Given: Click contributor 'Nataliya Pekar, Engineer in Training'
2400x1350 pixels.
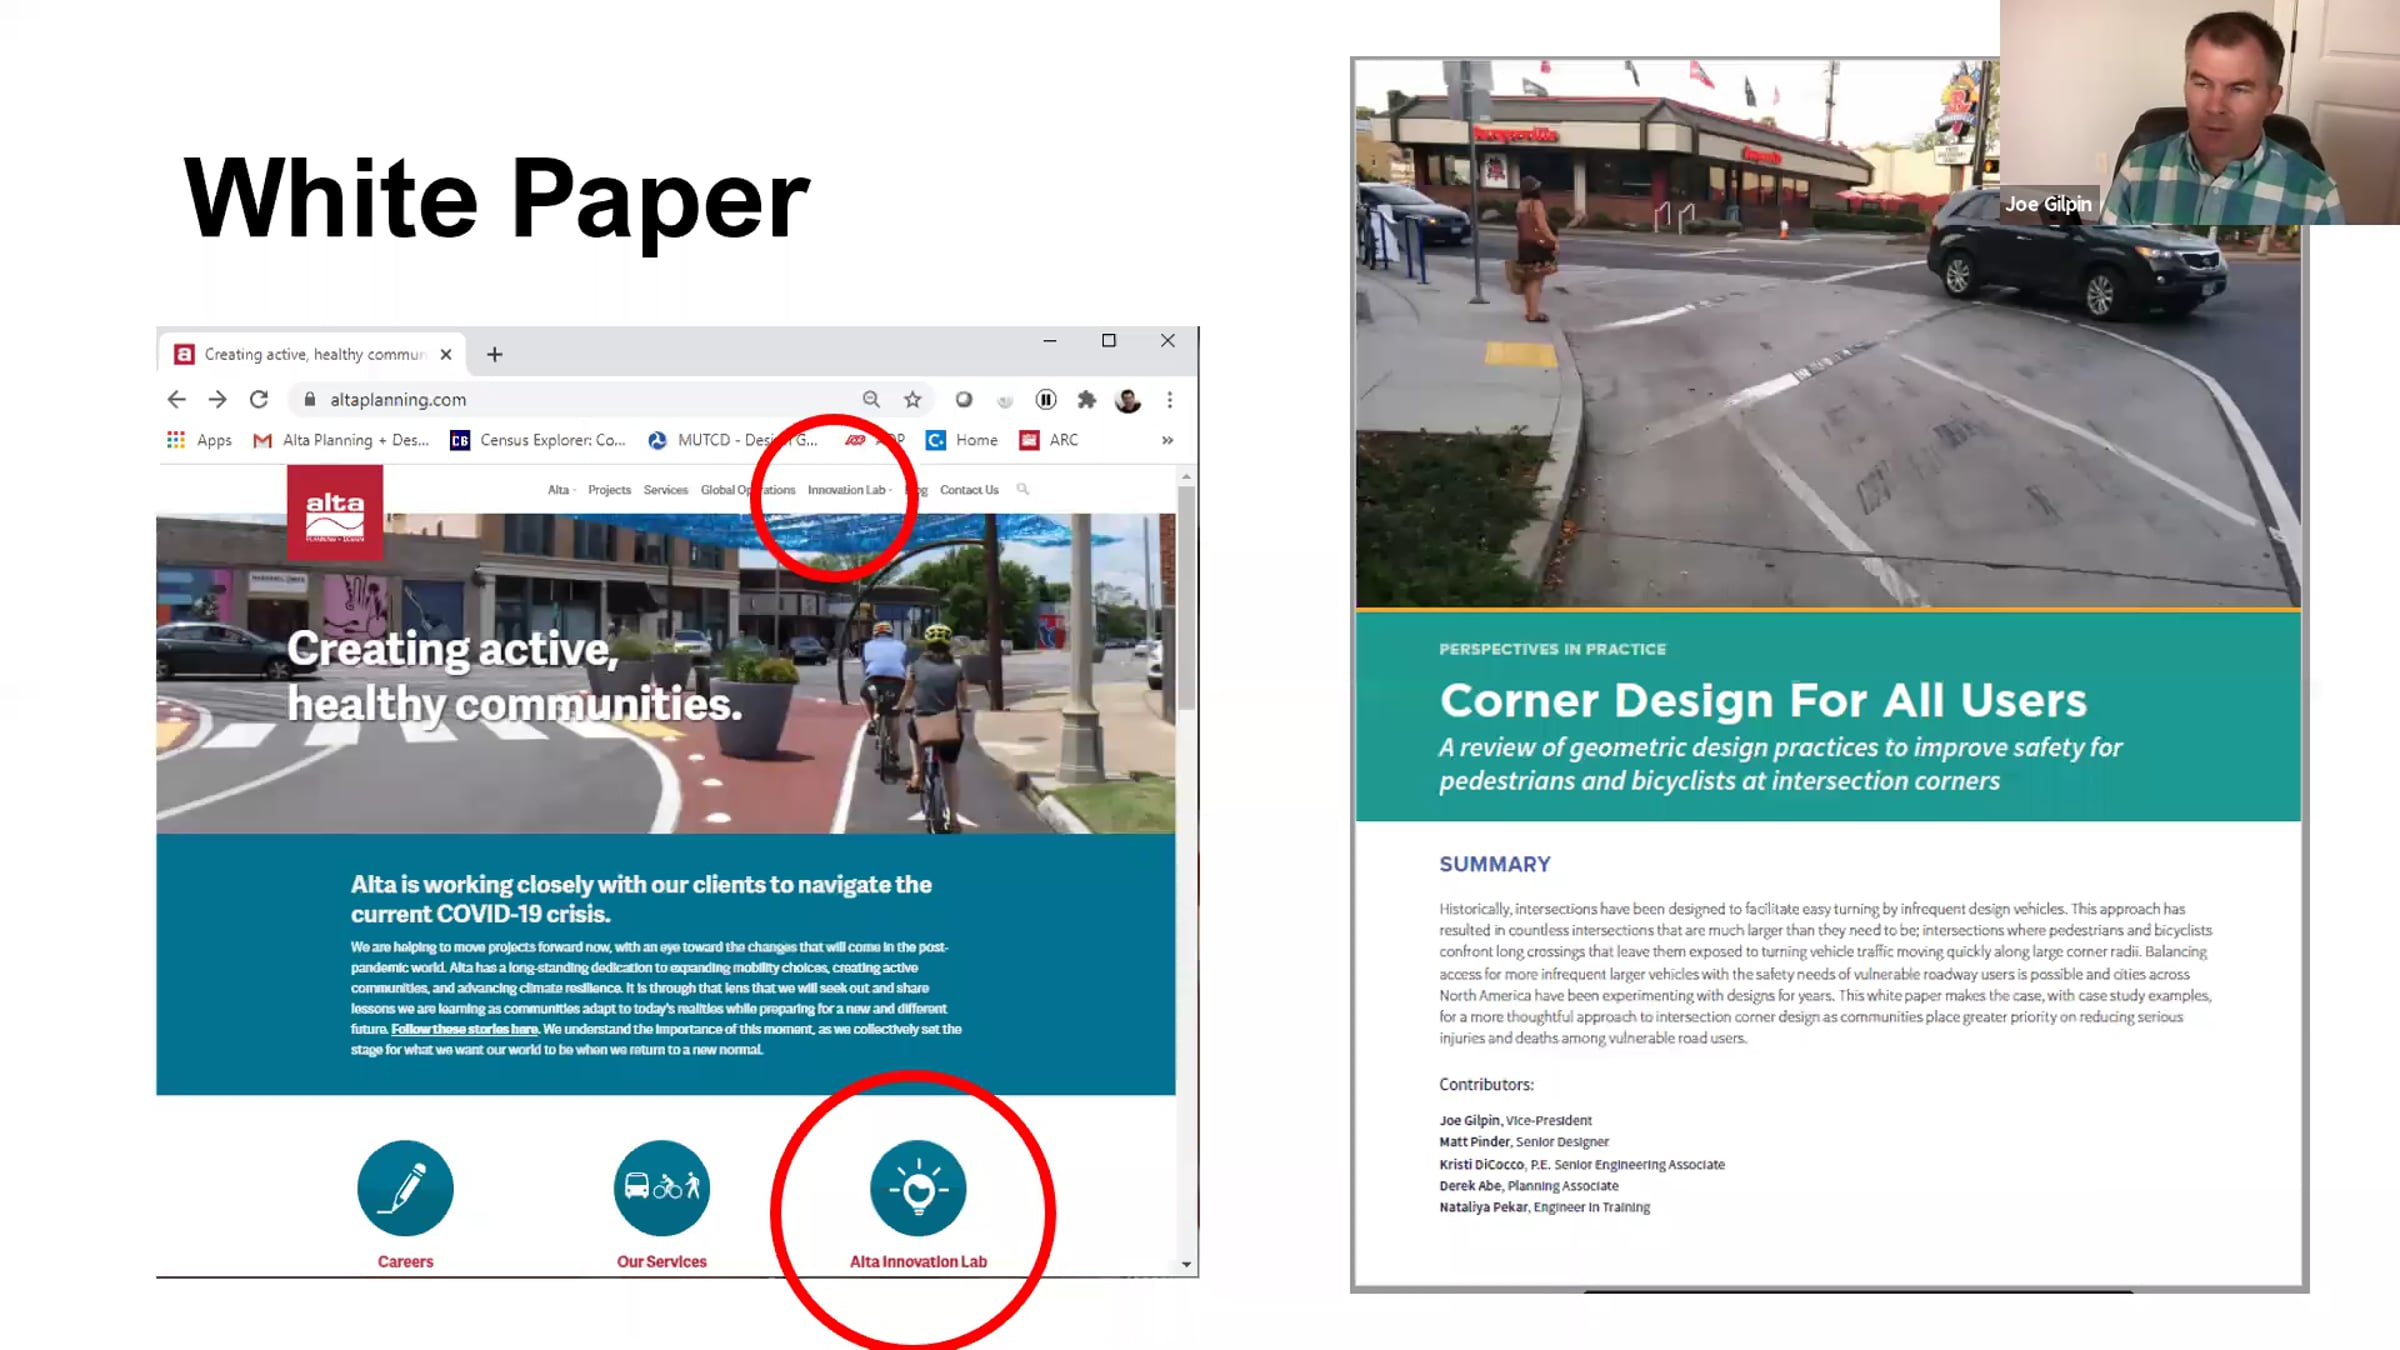Looking at the screenshot, I should pyautogui.click(x=1545, y=1207).
